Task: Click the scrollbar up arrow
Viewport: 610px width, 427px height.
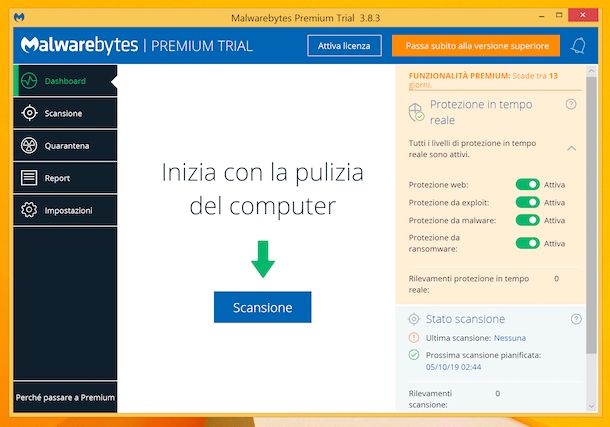Action: (x=592, y=71)
